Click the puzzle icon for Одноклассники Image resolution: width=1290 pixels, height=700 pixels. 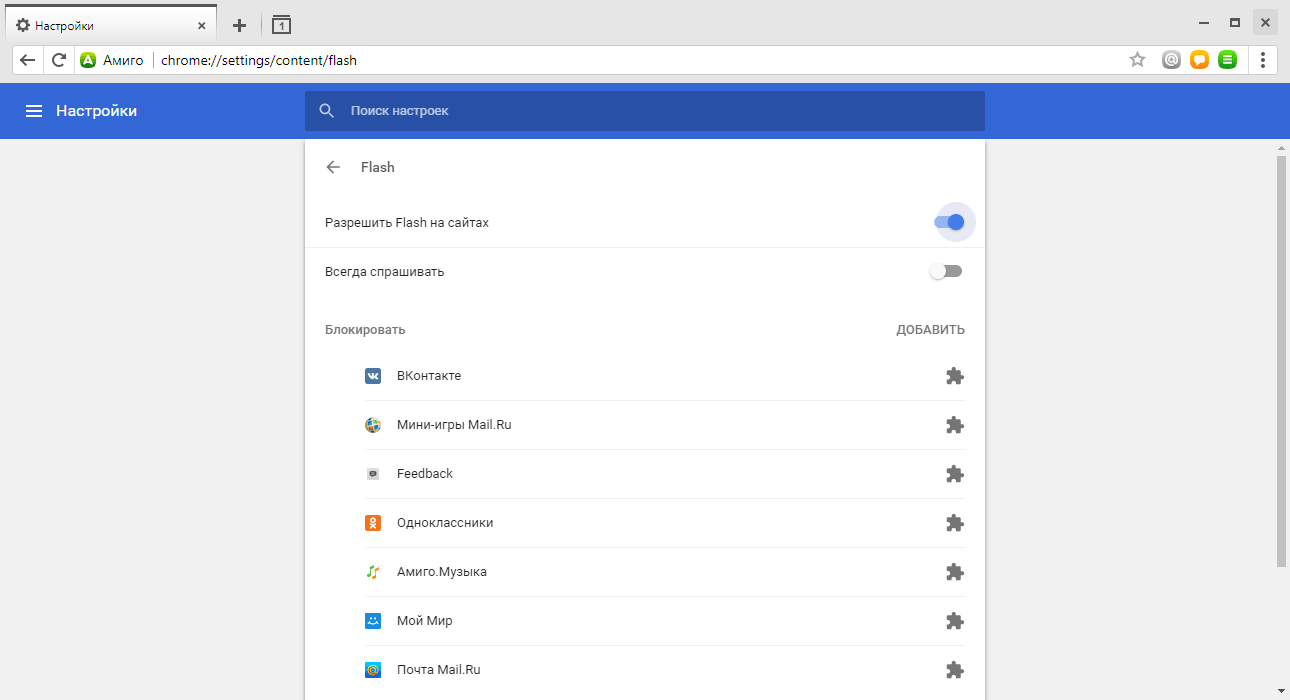pos(955,523)
